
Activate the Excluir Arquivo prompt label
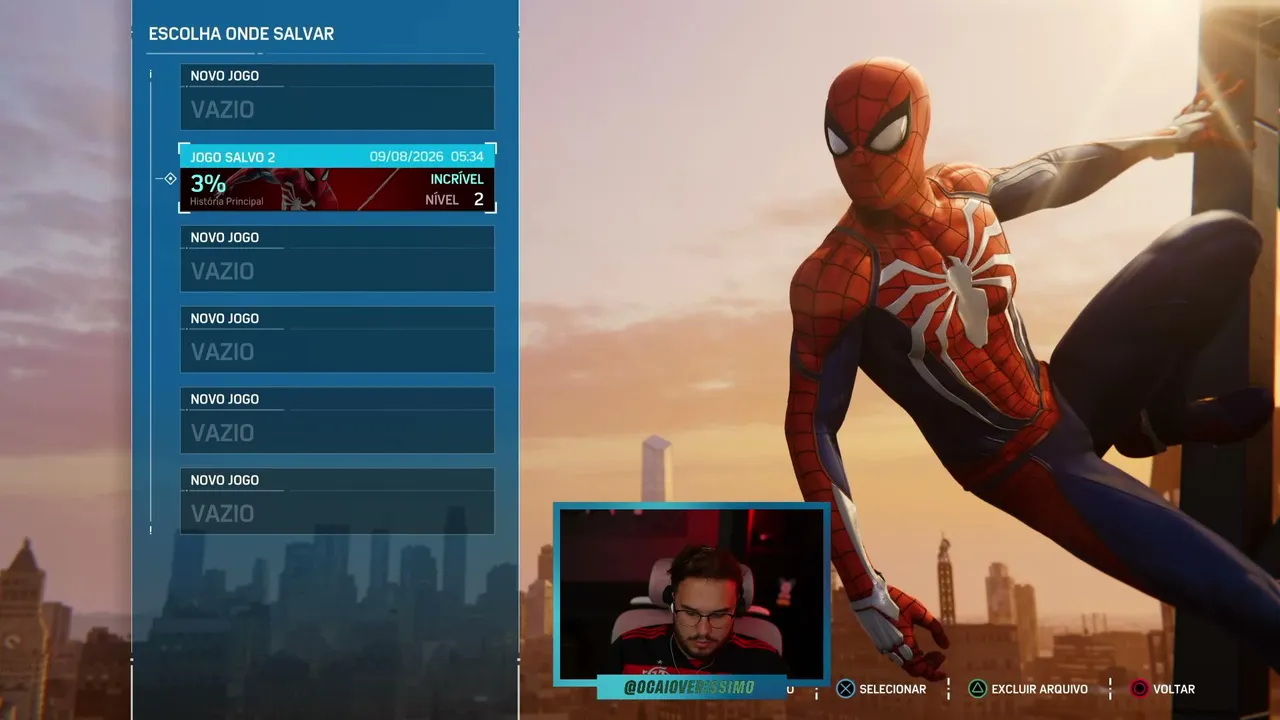point(1040,689)
